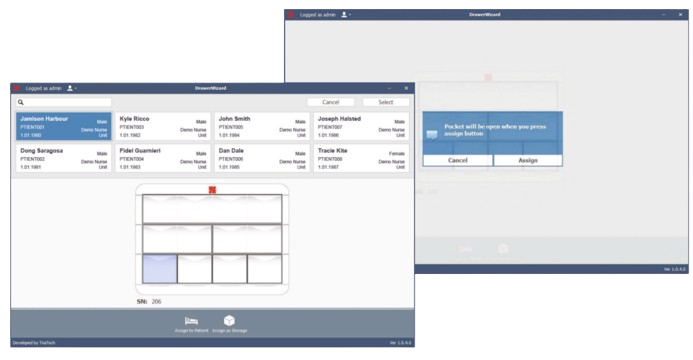
Task: Select the Tracie Kite patient card
Action: (361, 158)
